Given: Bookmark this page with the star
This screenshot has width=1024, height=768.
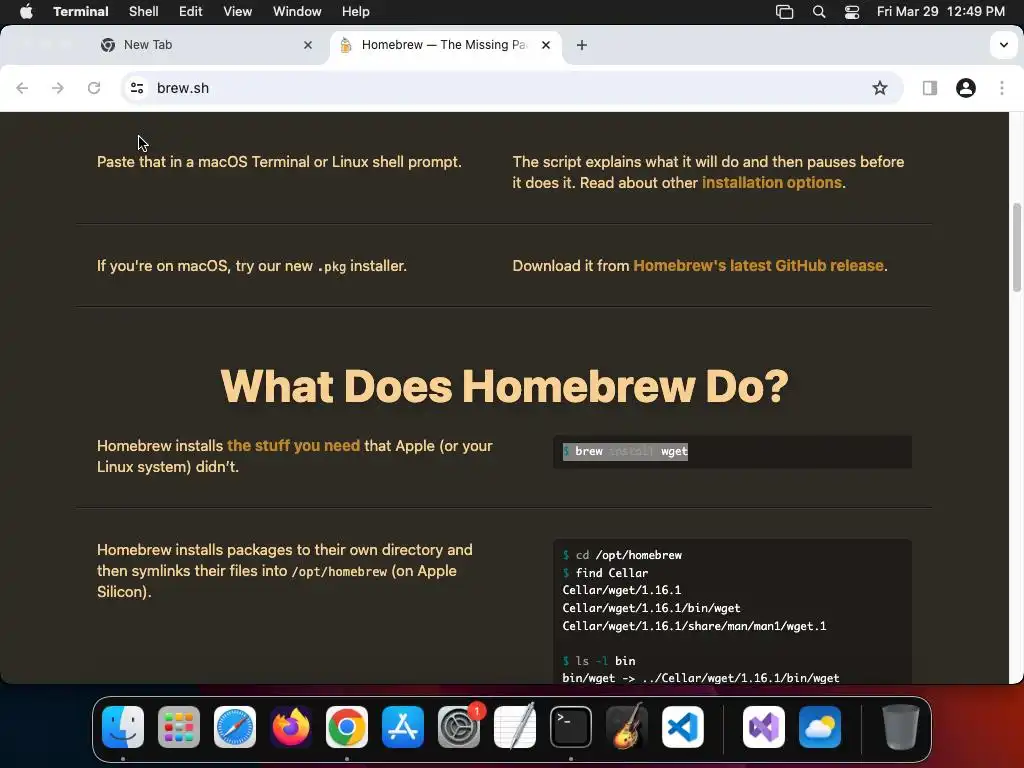Looking at the screenshot, I should tap(880, 88).
